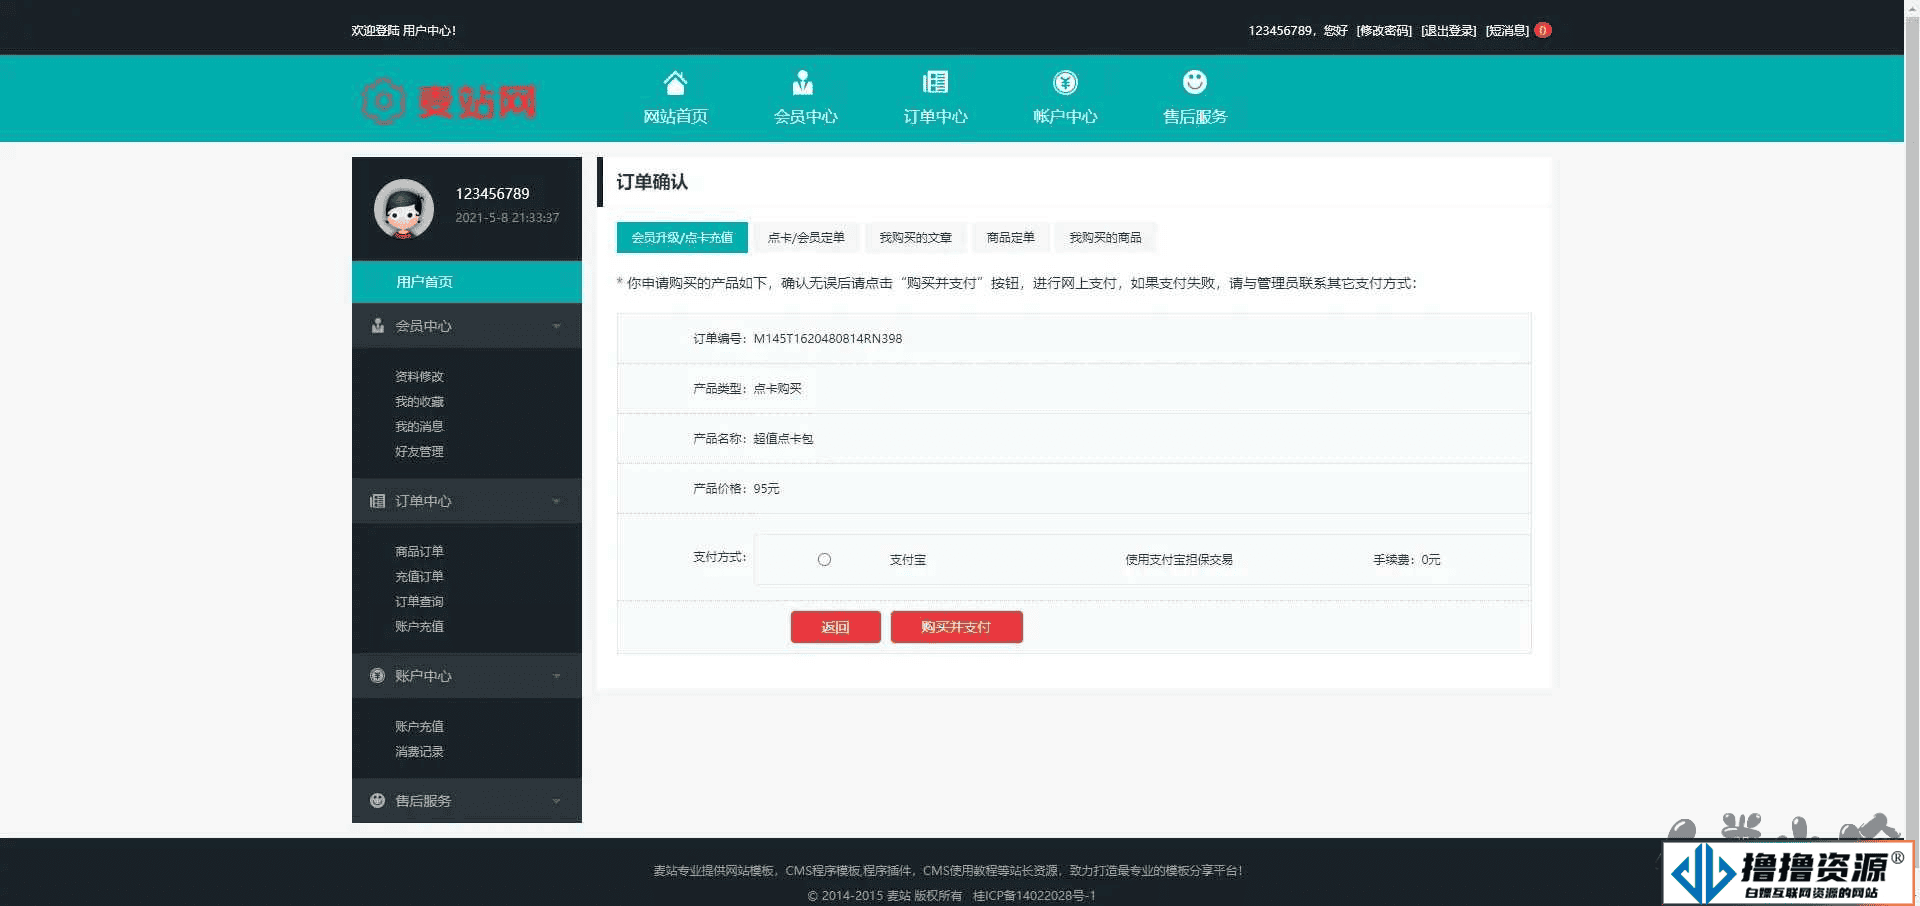This screenshot has width=1920, height=906.
Task: Open 账户充值 under 订单中心
Action: [x=419, y=627]
